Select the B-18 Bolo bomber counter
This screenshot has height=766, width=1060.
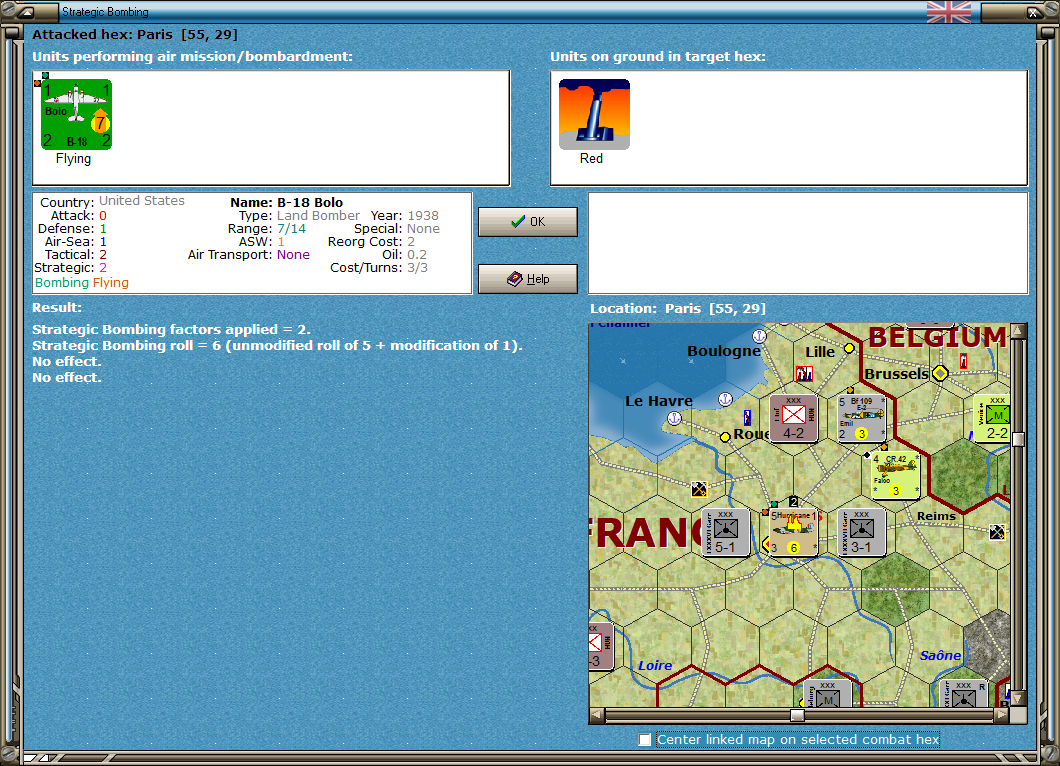tap(76, 112)
